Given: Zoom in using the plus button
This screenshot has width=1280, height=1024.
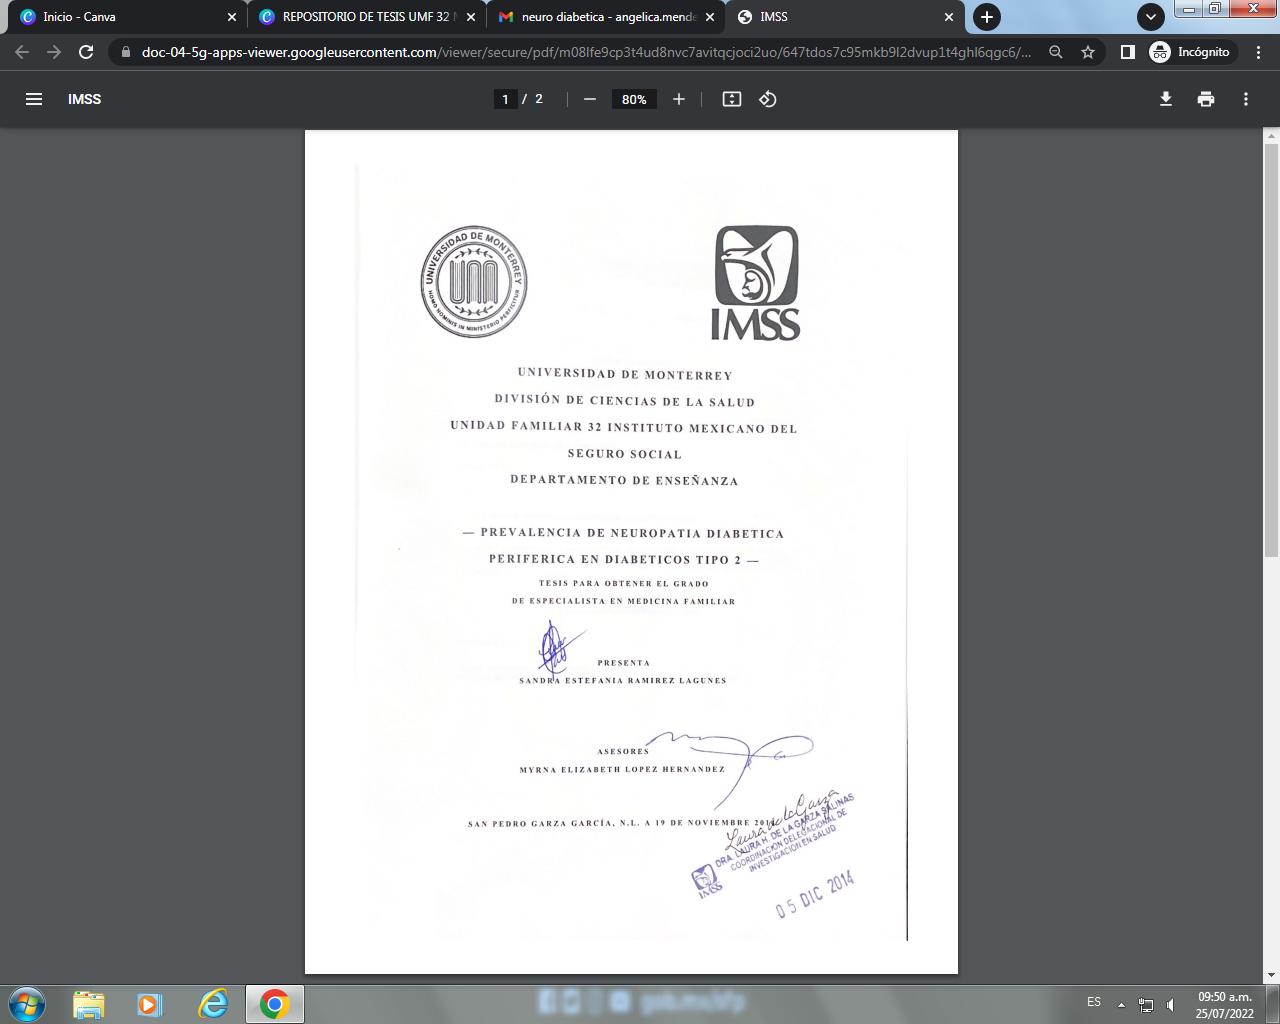Looking at the screenshot, I should click(x=679, y=99).
